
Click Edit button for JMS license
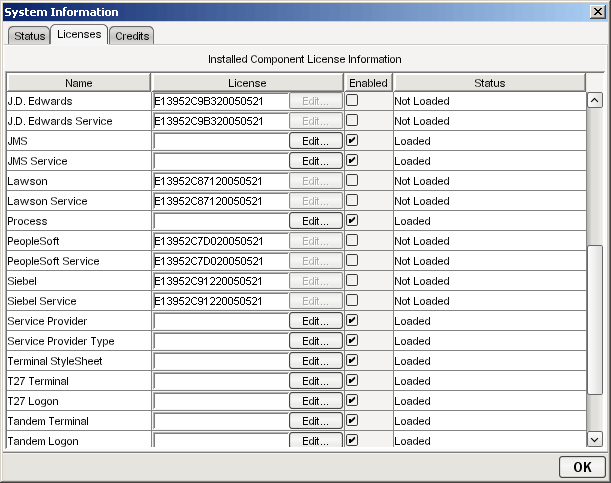coord(316,141)
